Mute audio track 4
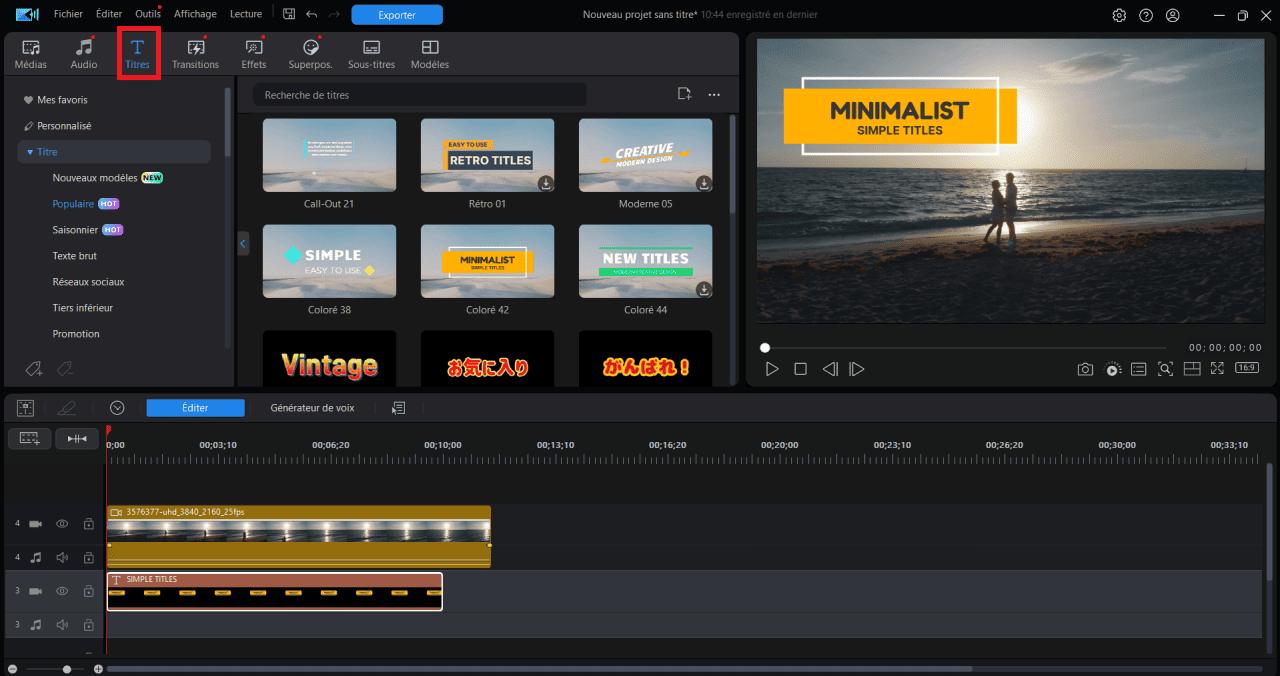The width and height of the screenshot is (1280, 676). [62, 557]
